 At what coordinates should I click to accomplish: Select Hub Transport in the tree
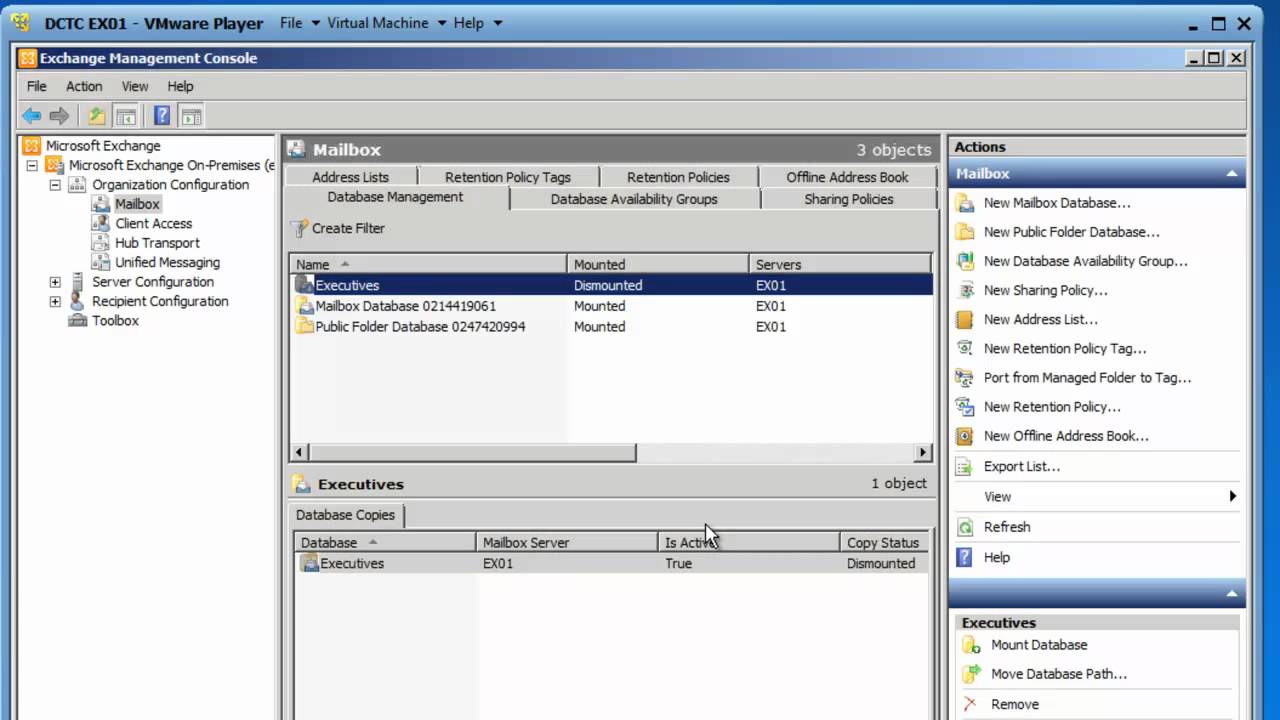pos(157,243)
